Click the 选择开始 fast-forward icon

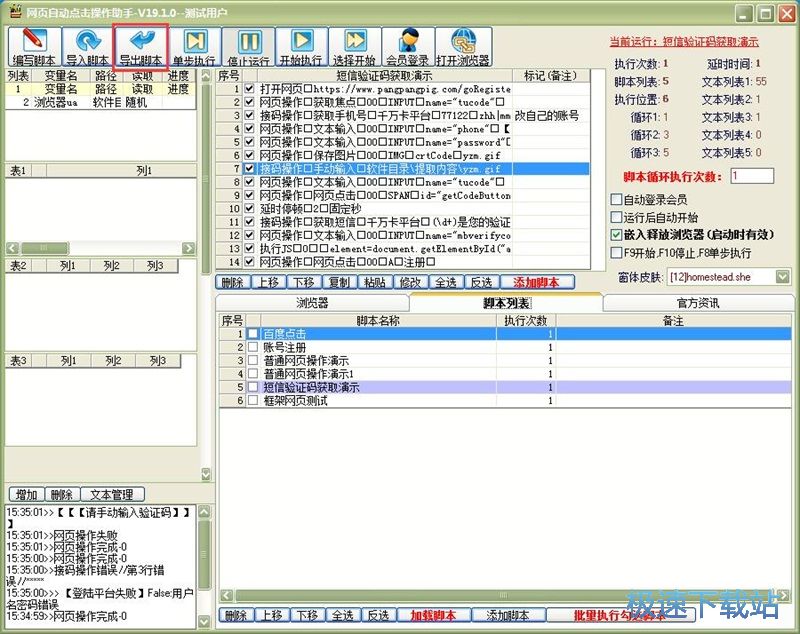pyautogui.click(x=355, y=47)
